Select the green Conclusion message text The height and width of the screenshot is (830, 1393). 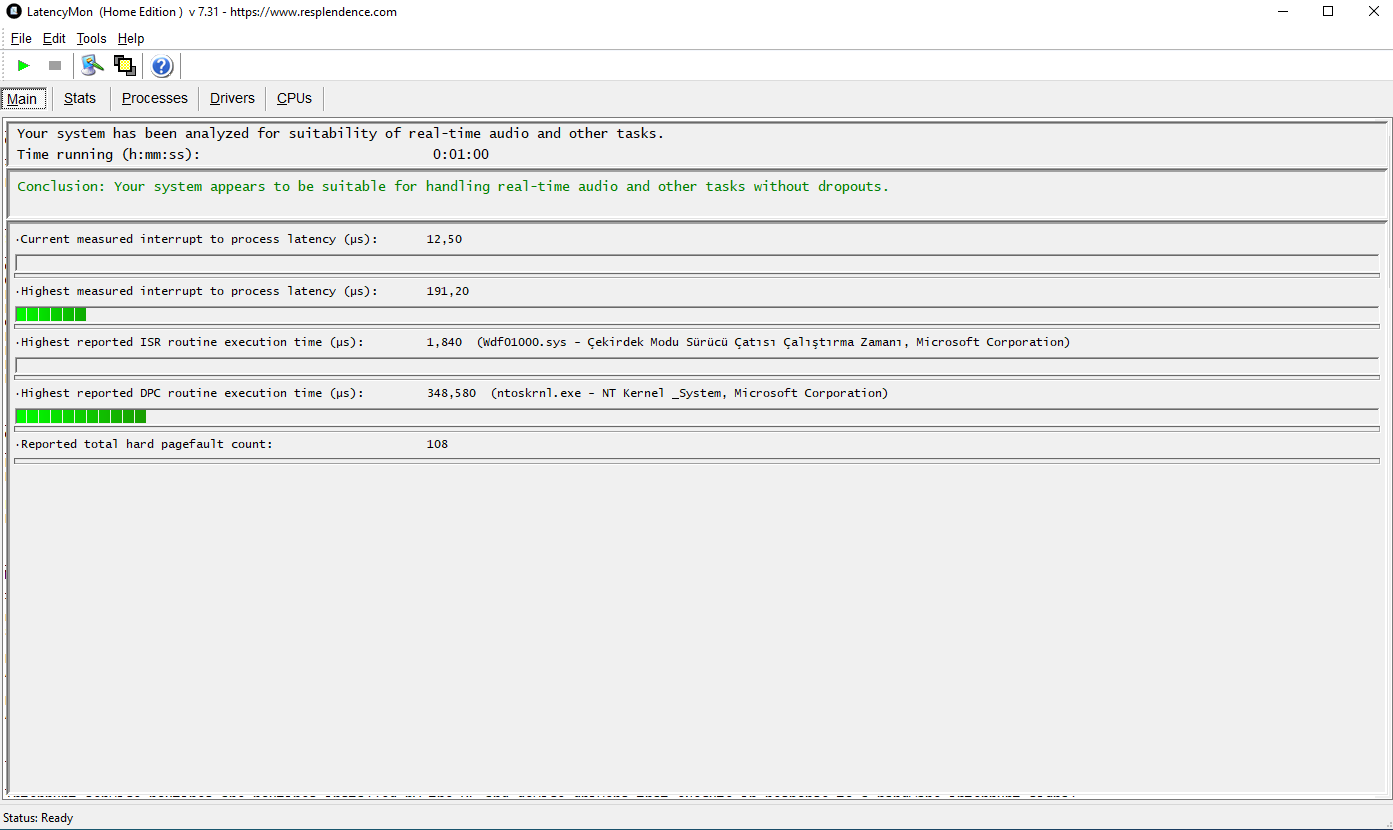pyautogui.click(x=453, y=186)
